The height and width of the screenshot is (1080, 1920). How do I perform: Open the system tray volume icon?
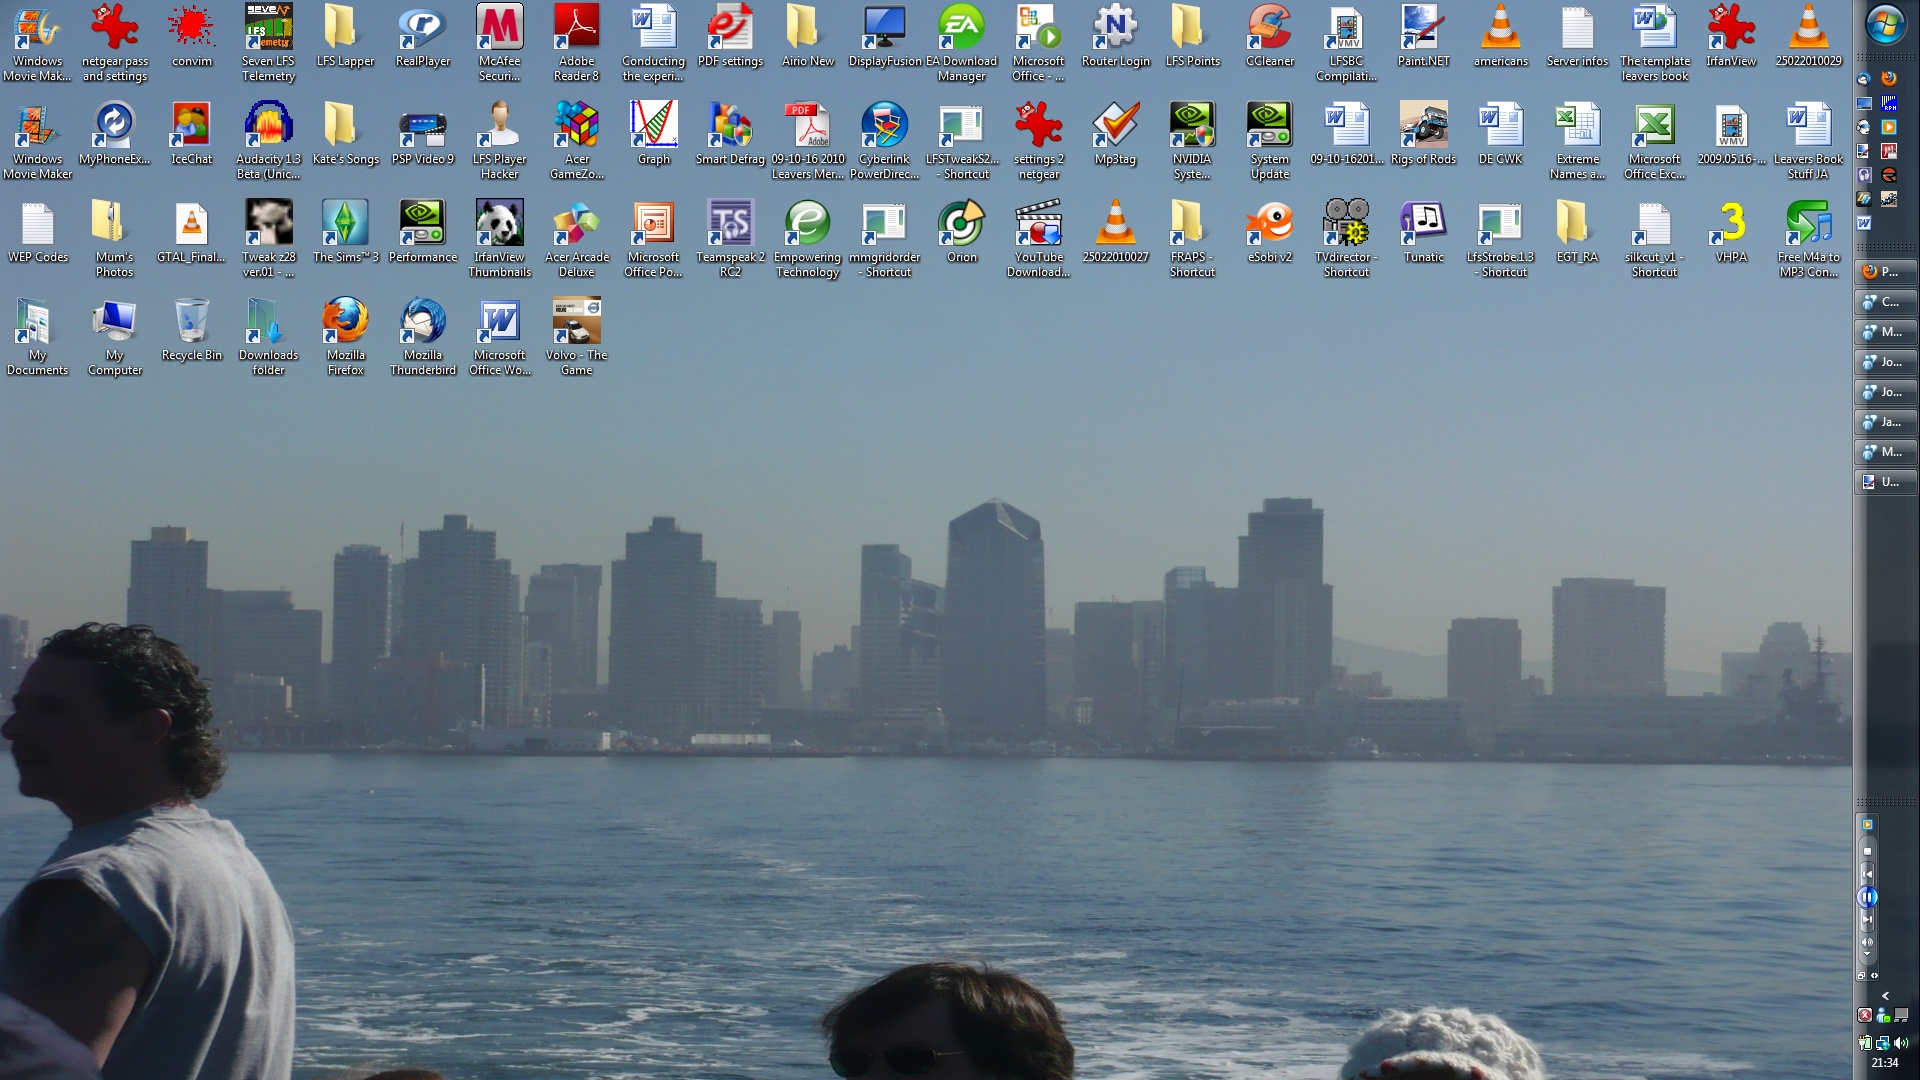click(1900, 1043)
